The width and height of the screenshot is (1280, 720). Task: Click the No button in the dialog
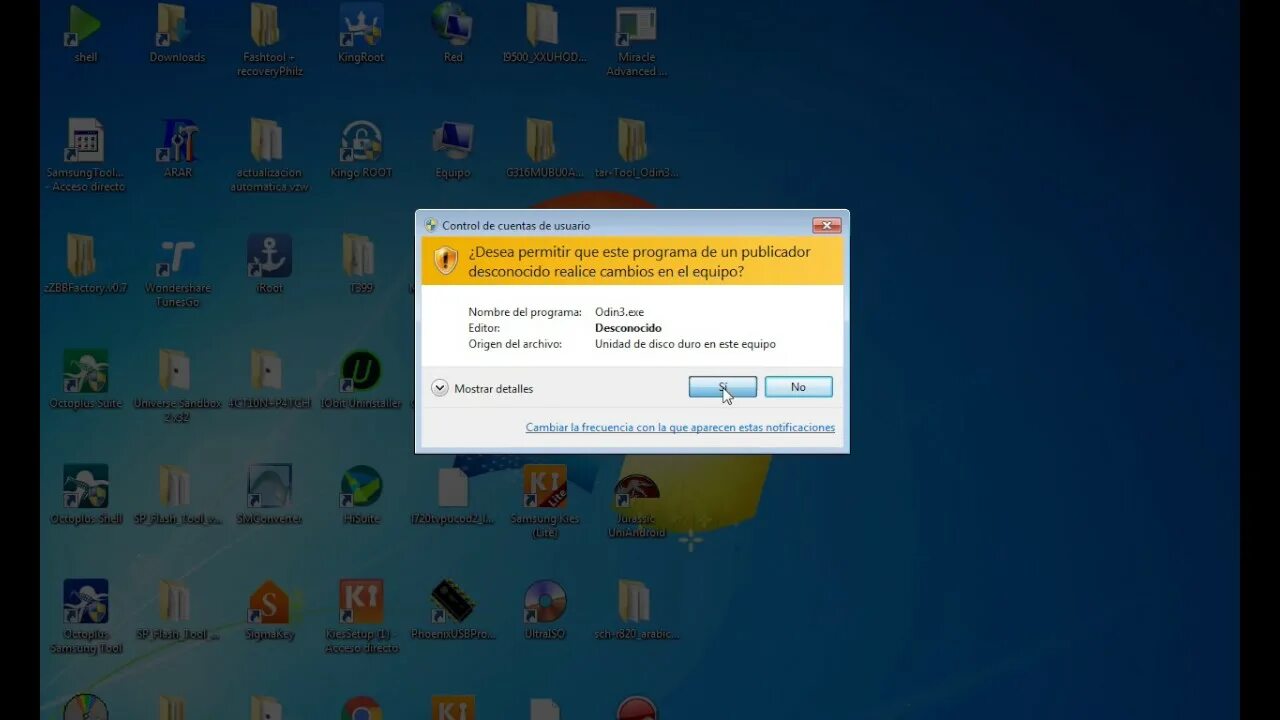(798, 387)
